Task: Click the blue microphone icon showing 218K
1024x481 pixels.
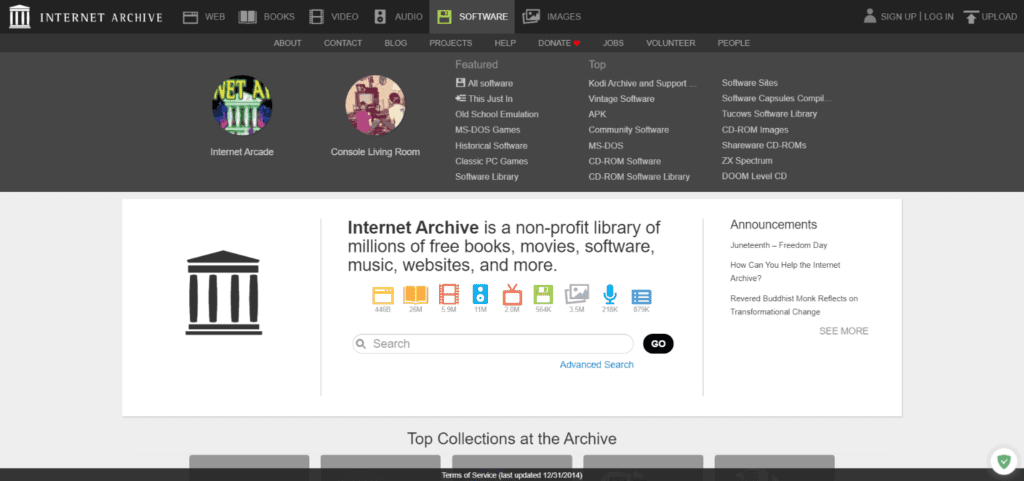Action: coord(610,294)
